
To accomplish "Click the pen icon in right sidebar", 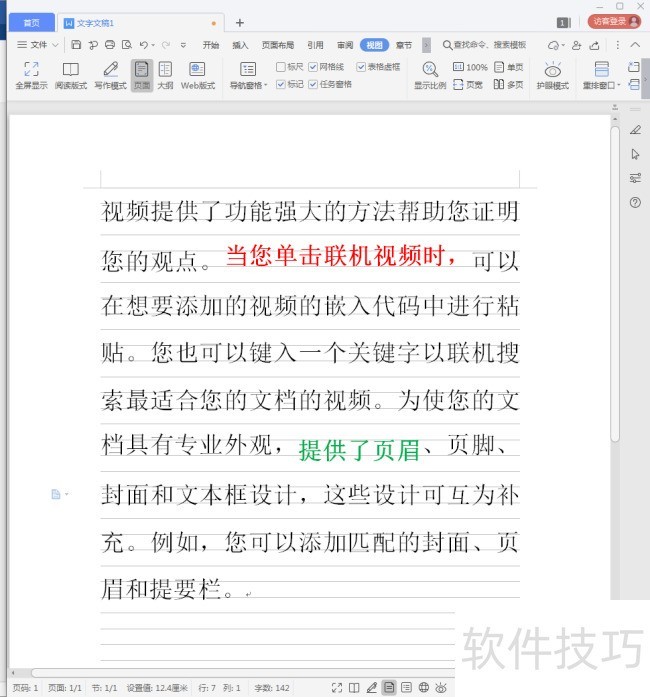I will click(x=635, y=130).
